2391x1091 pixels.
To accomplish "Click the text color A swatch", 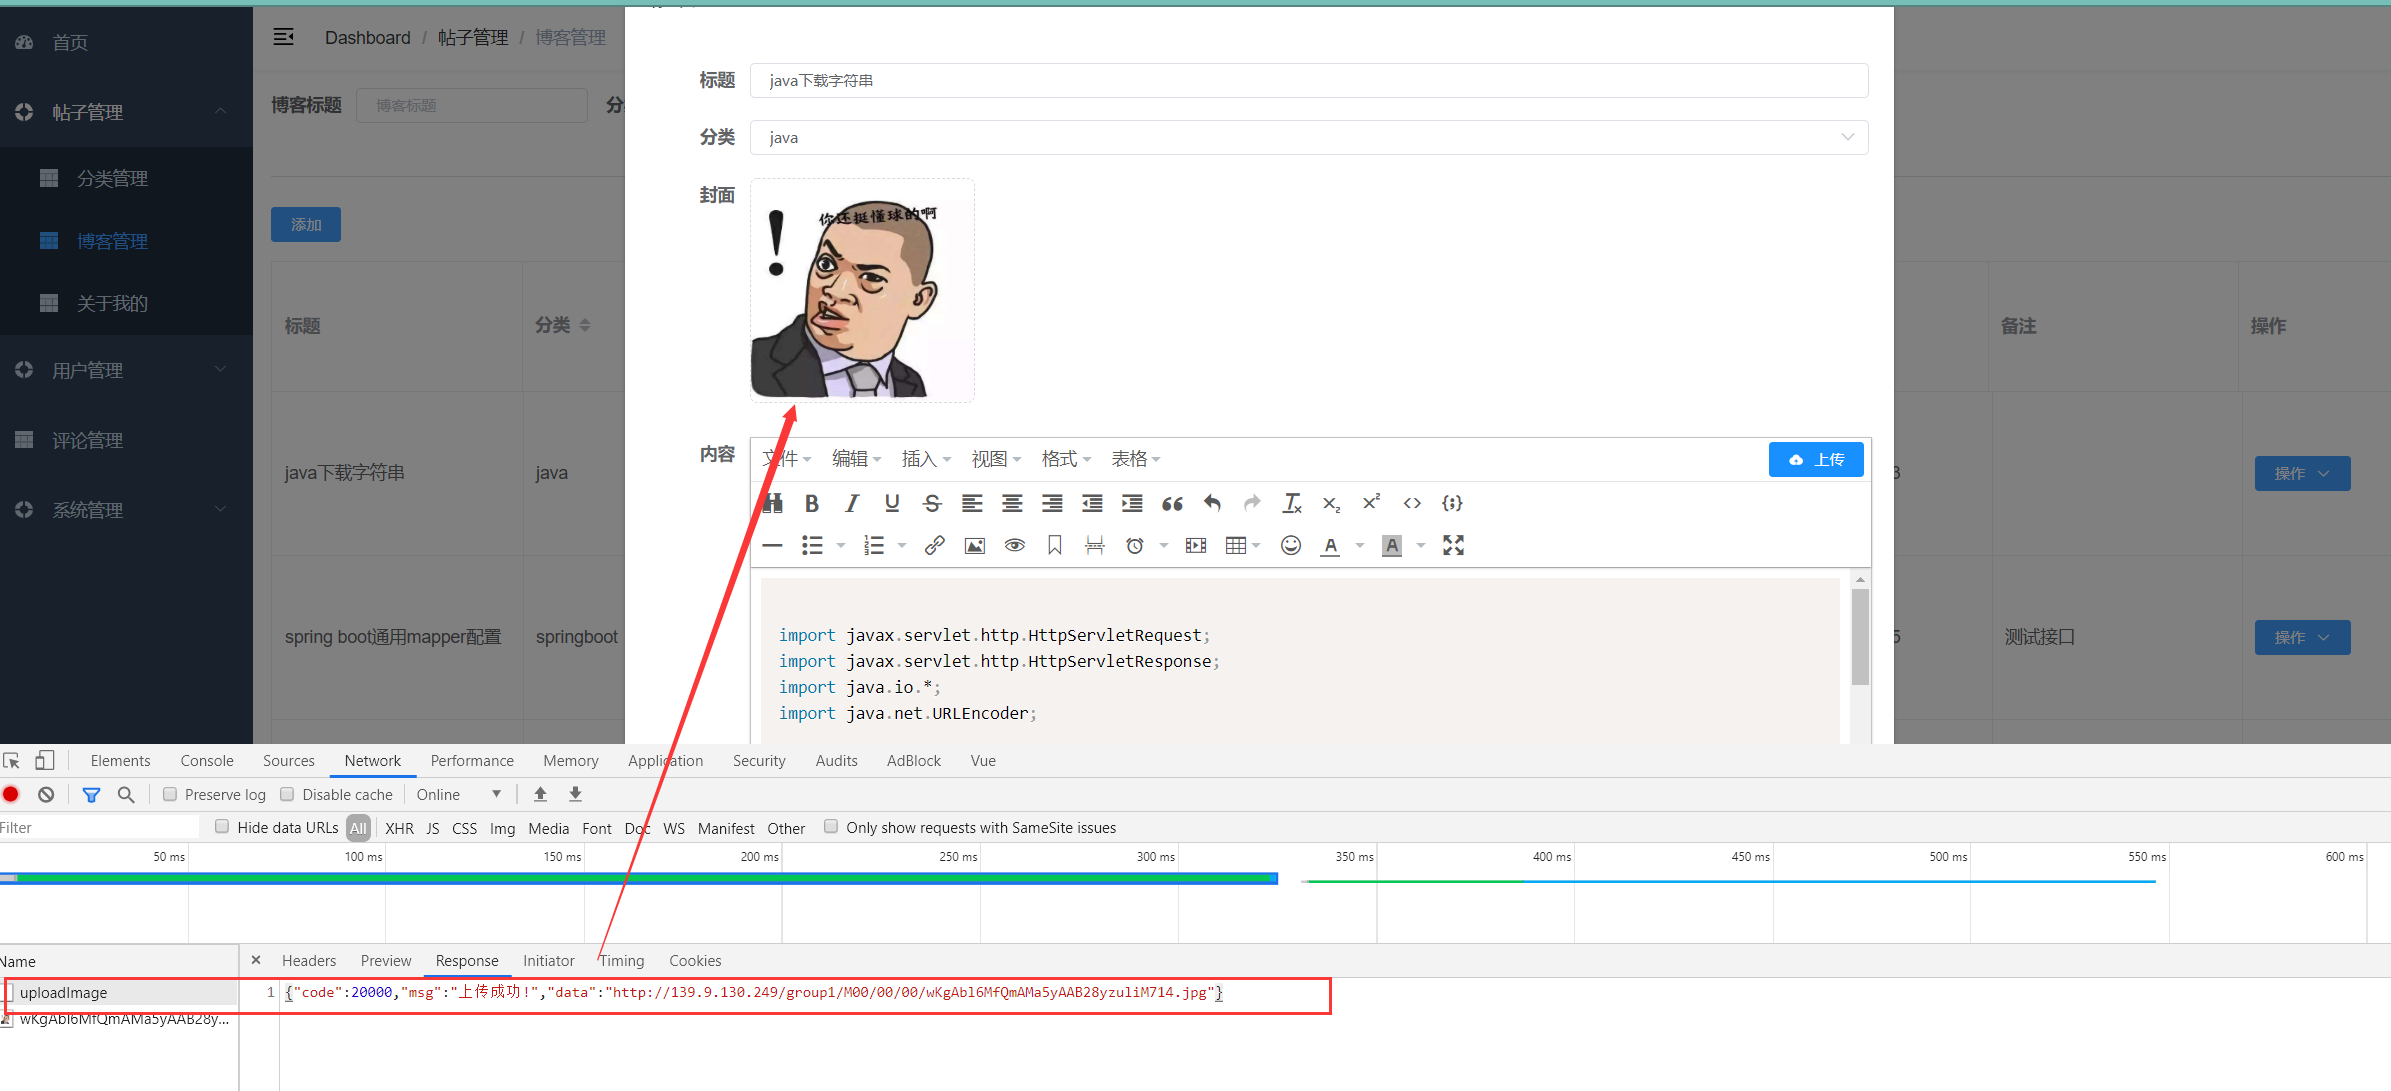I will [1330, 546].
